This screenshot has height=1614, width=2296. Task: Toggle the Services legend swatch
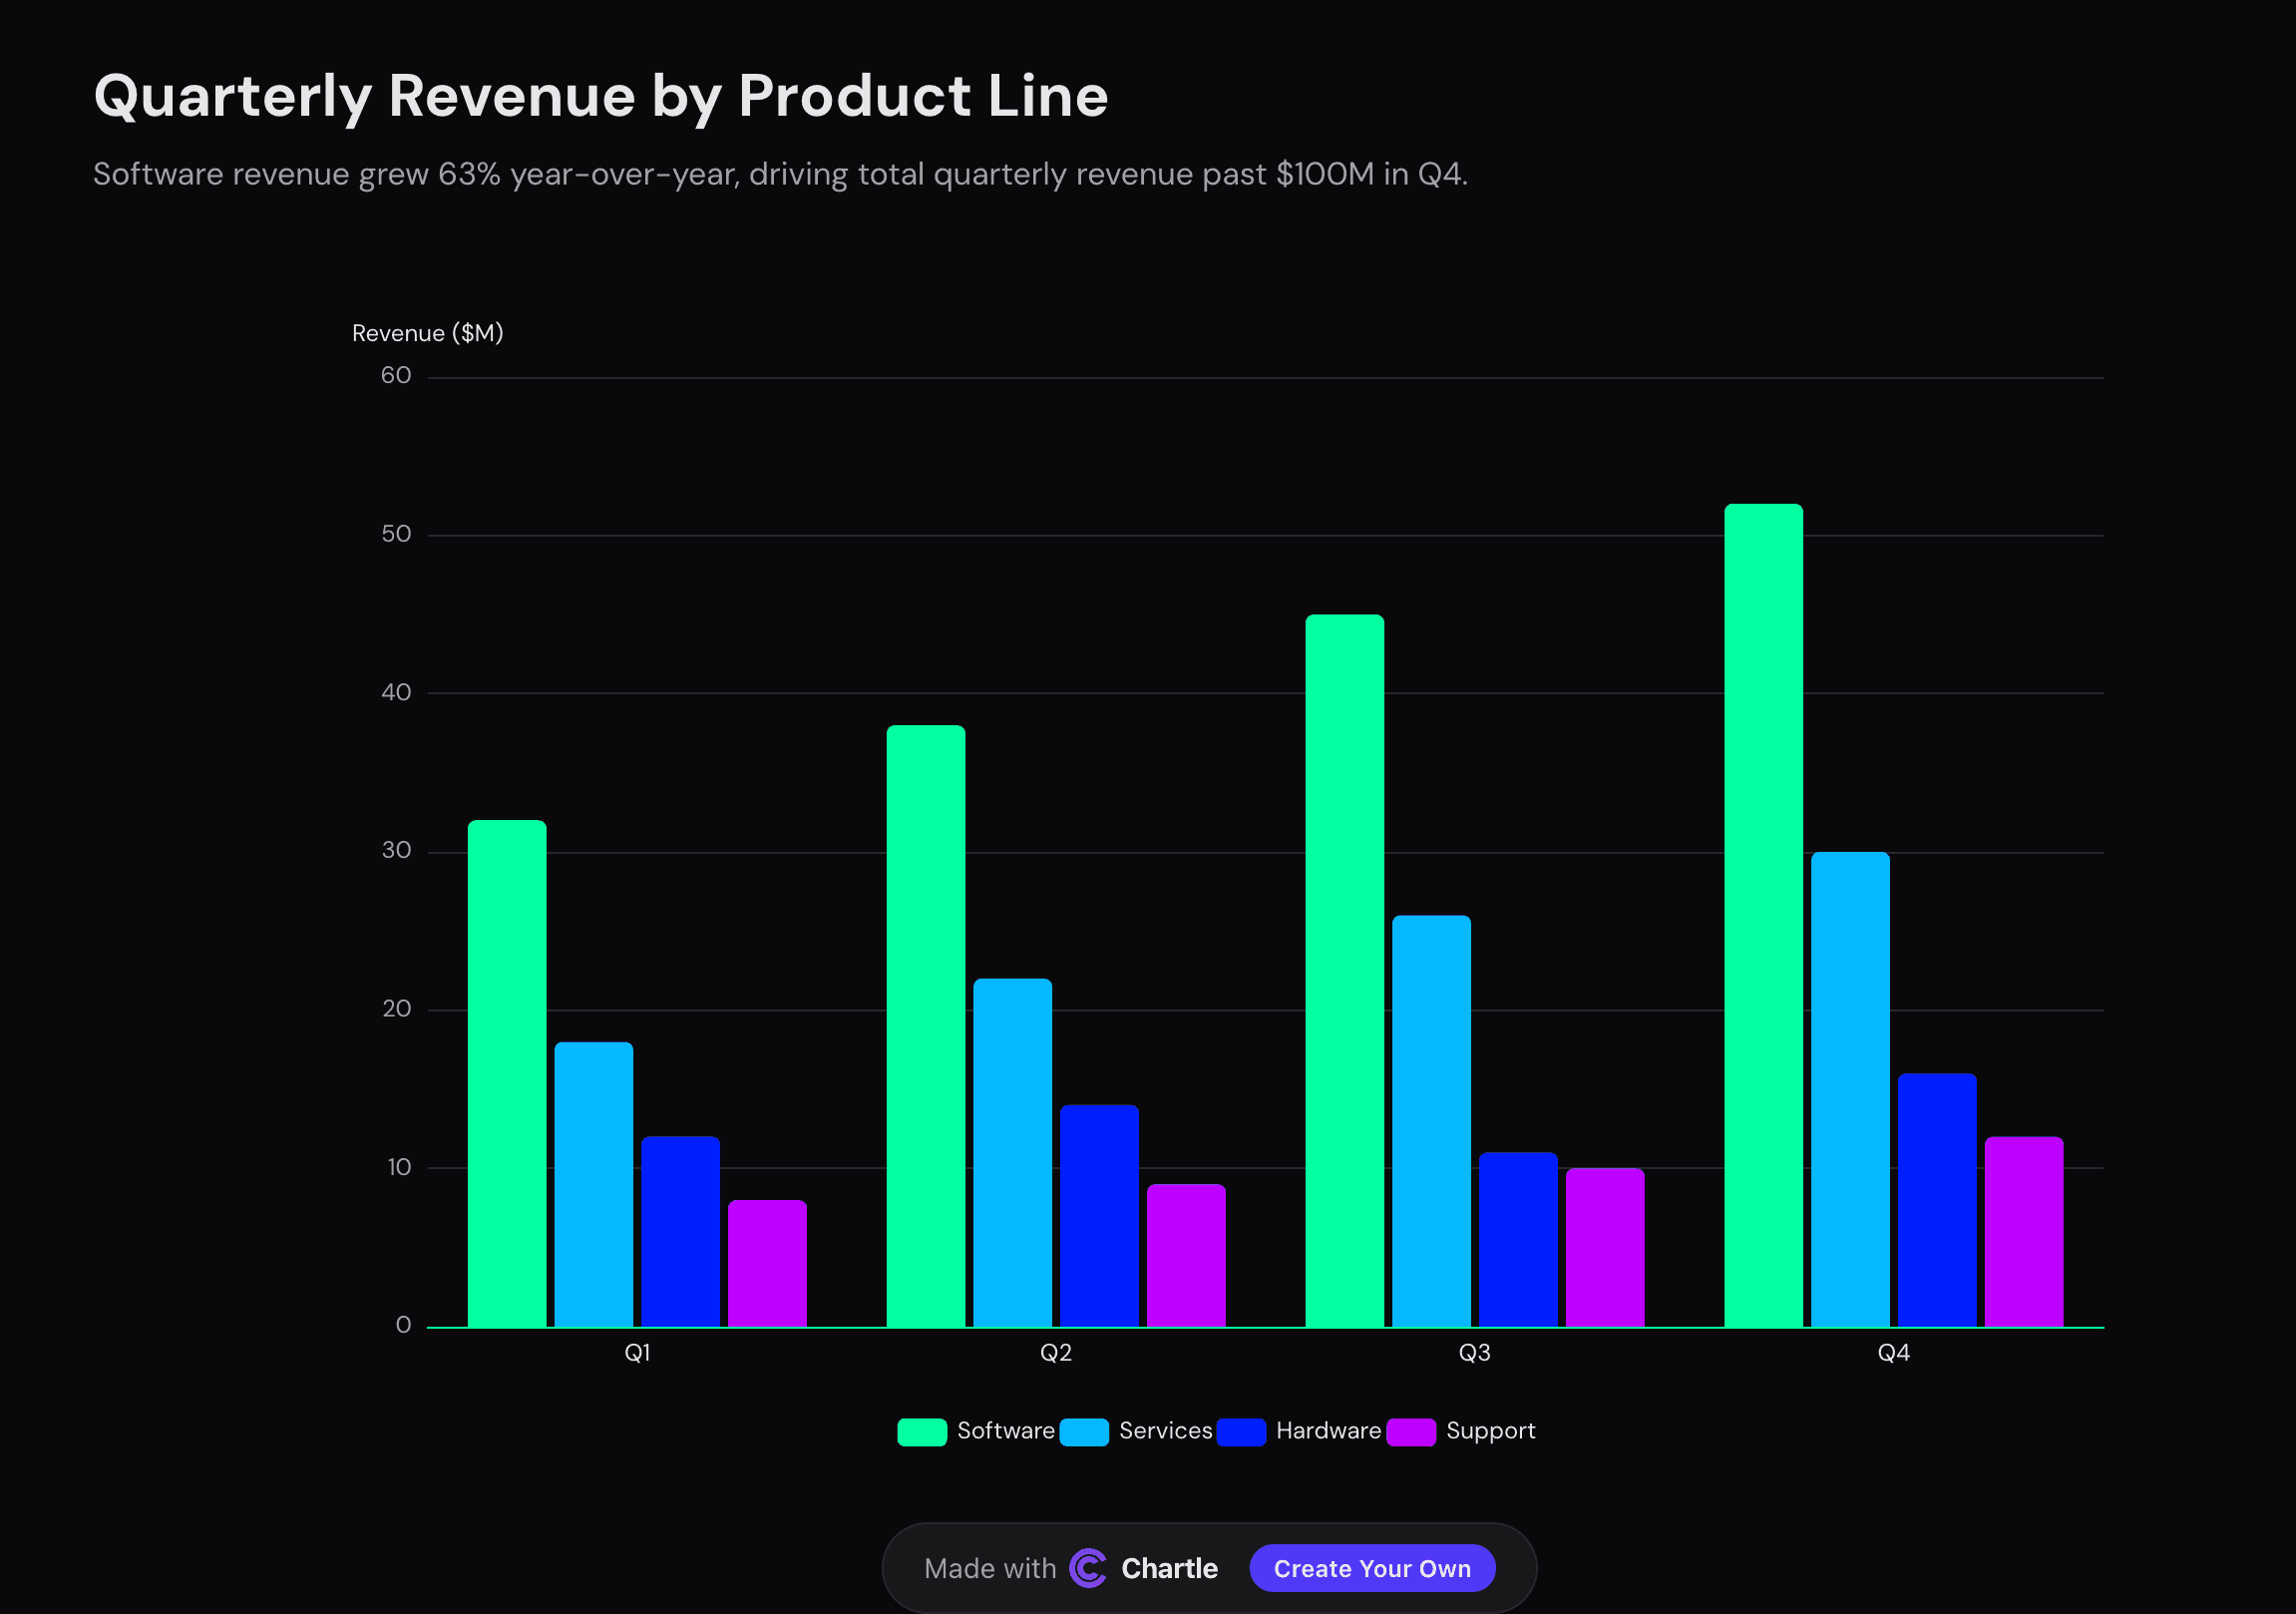pos(1083,1431)
